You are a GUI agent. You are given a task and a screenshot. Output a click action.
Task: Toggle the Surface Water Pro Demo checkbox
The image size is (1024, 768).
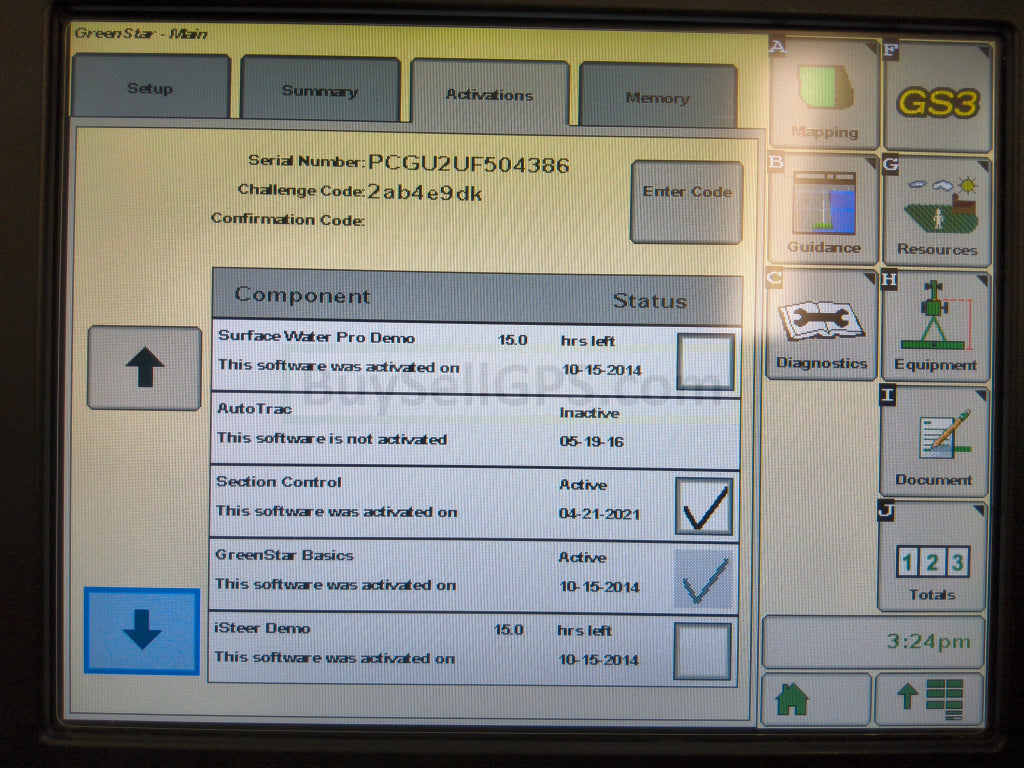point(705,361)
